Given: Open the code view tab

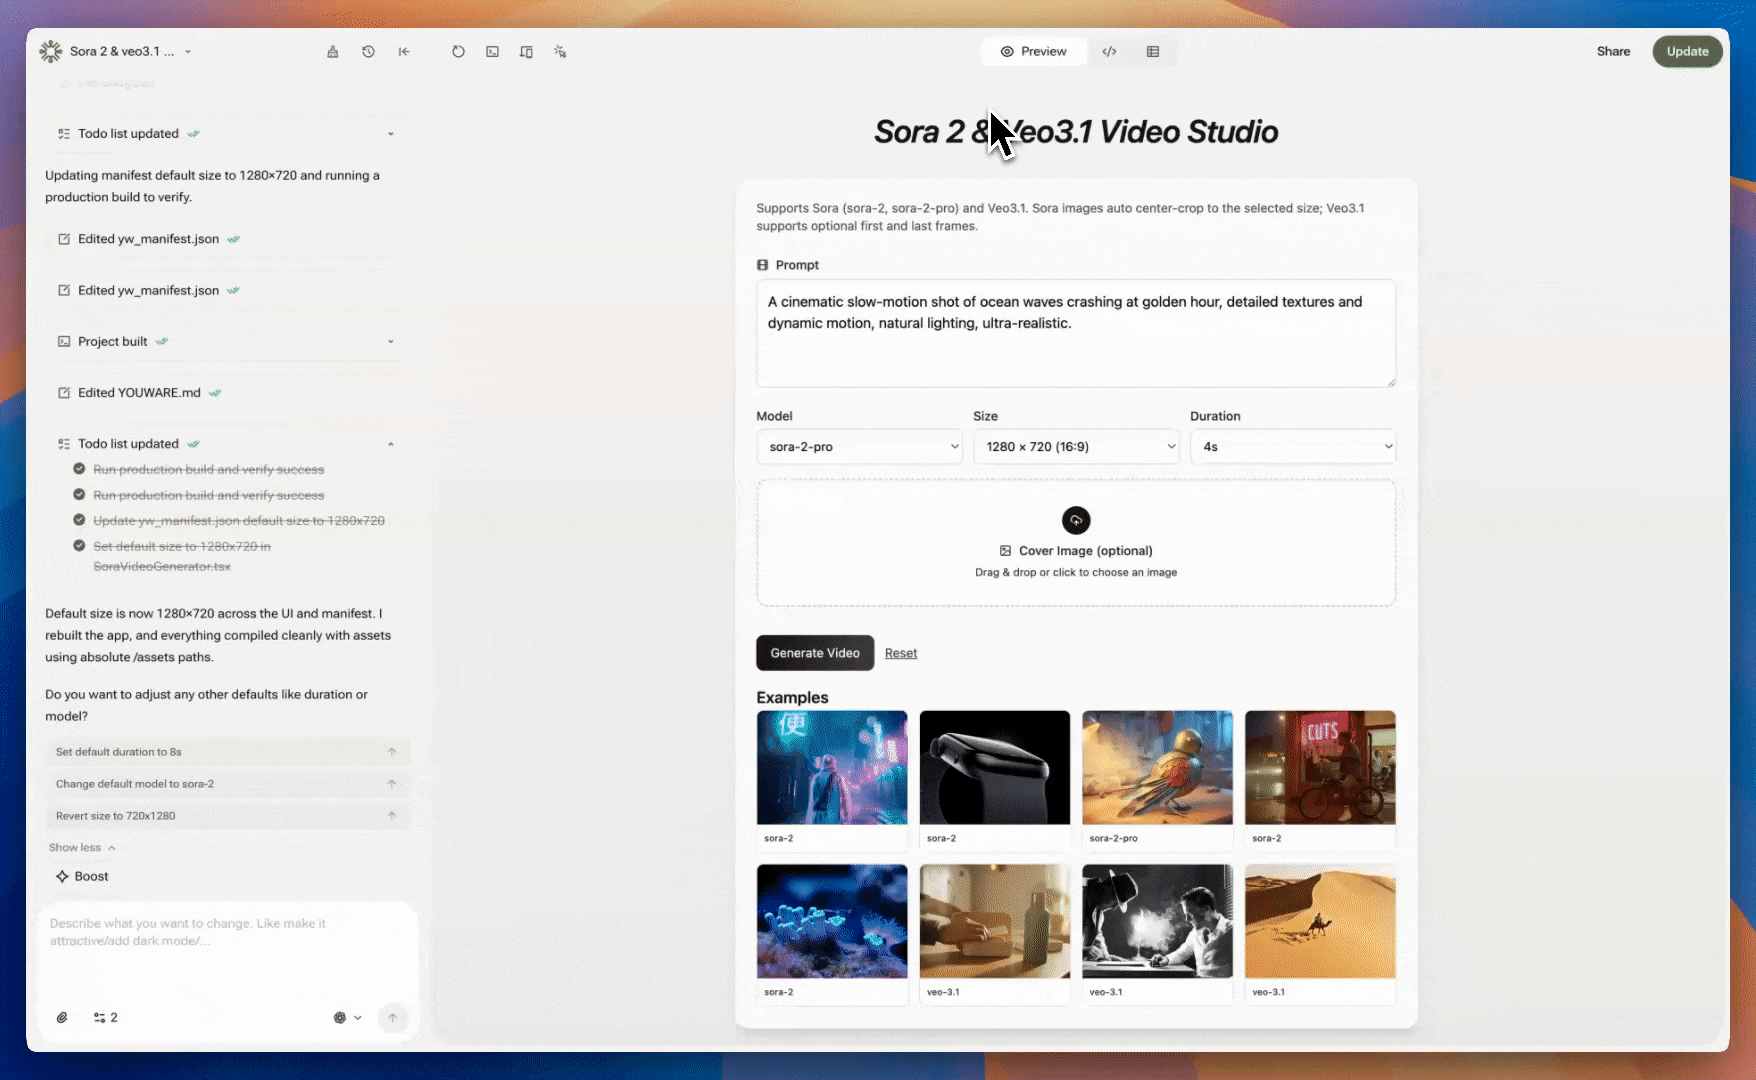Looking at the screenshot, I should pyautogui.click(x=1109, y=51).
